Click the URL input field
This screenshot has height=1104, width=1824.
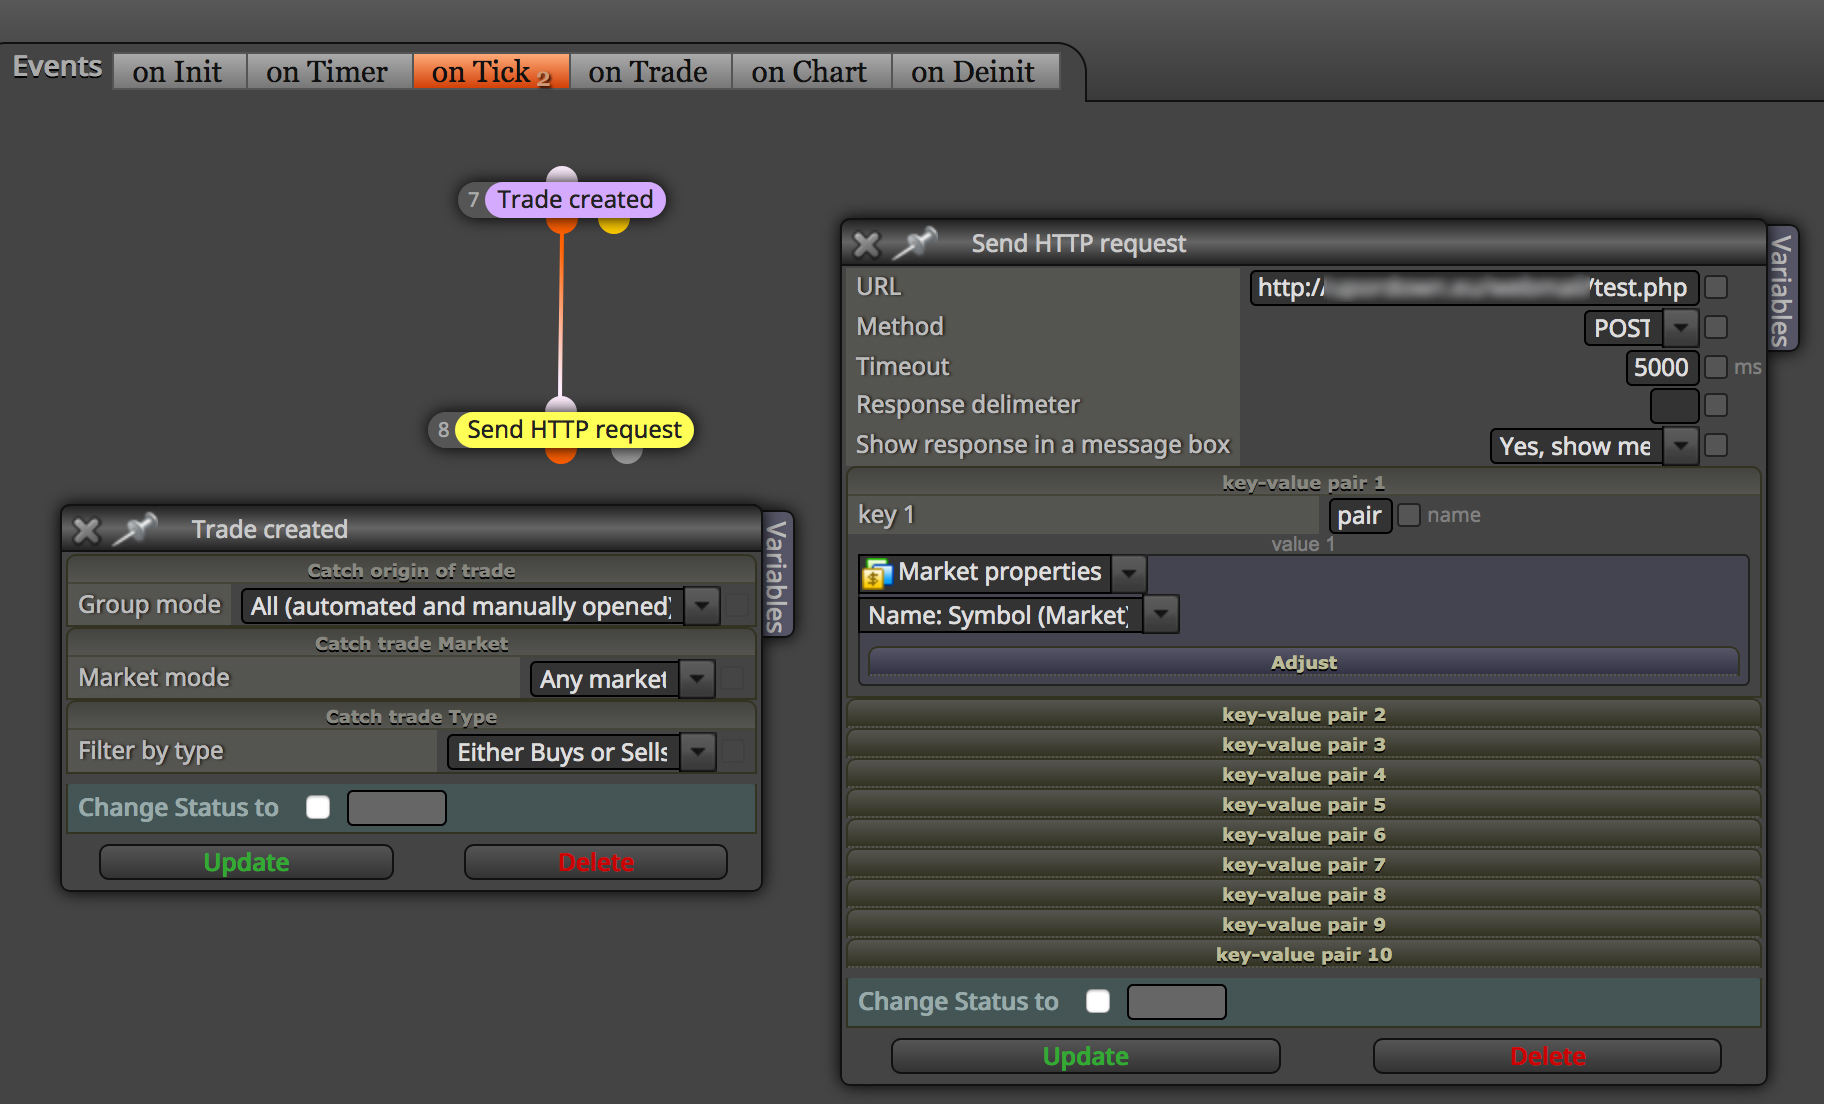pos(1474,287)
